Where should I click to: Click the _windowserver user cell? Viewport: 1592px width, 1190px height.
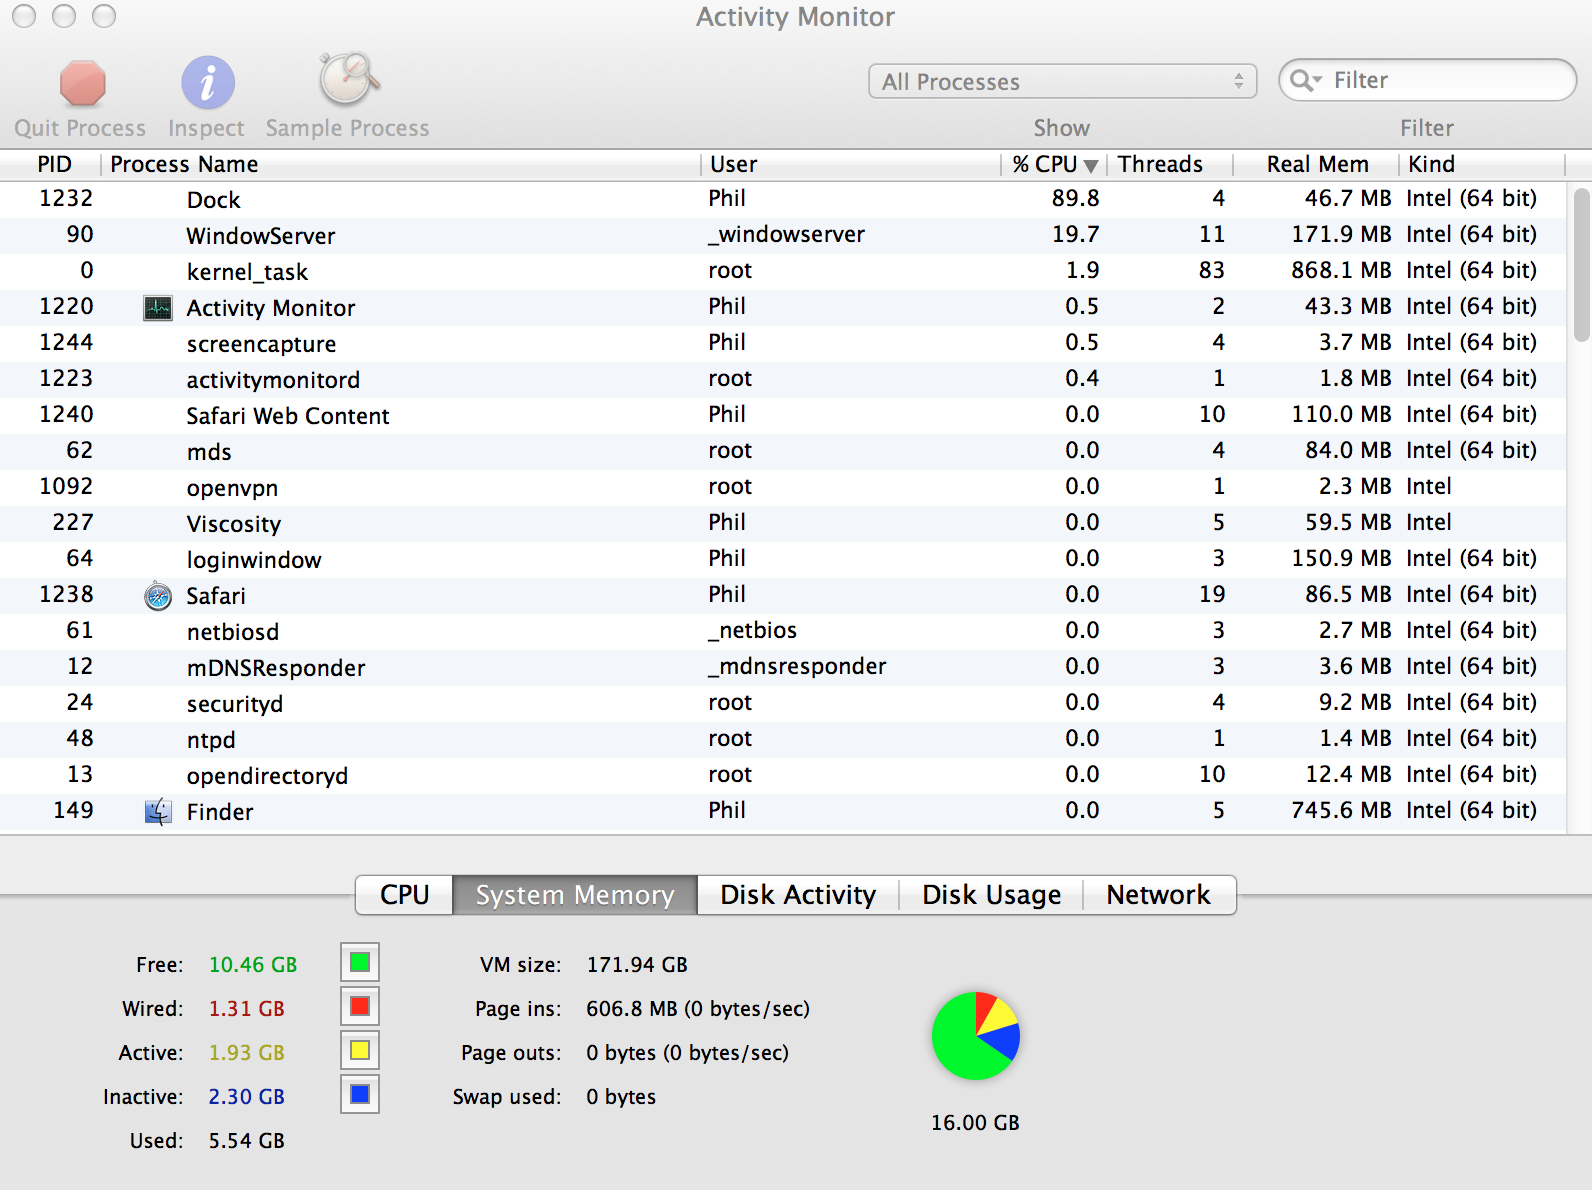coord(786,234)
